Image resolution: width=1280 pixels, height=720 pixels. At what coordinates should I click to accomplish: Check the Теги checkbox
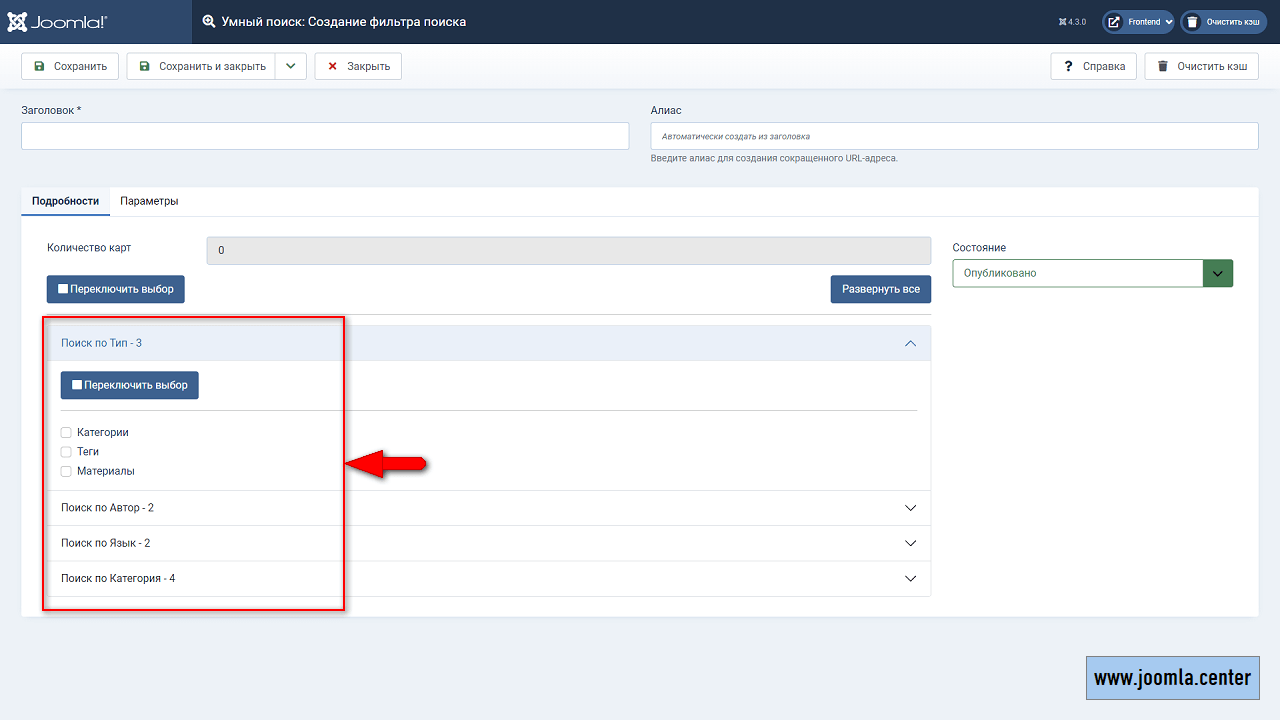(66, 452)
